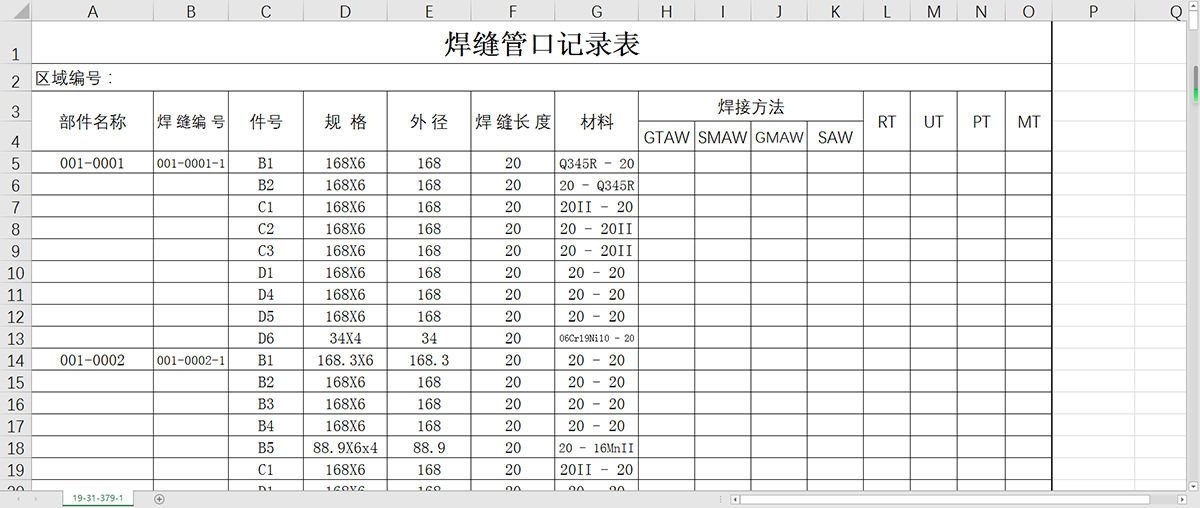Select the material cell 20 - 16MnII
Viewport: 1200px width, 508px height.
point(596,448)
